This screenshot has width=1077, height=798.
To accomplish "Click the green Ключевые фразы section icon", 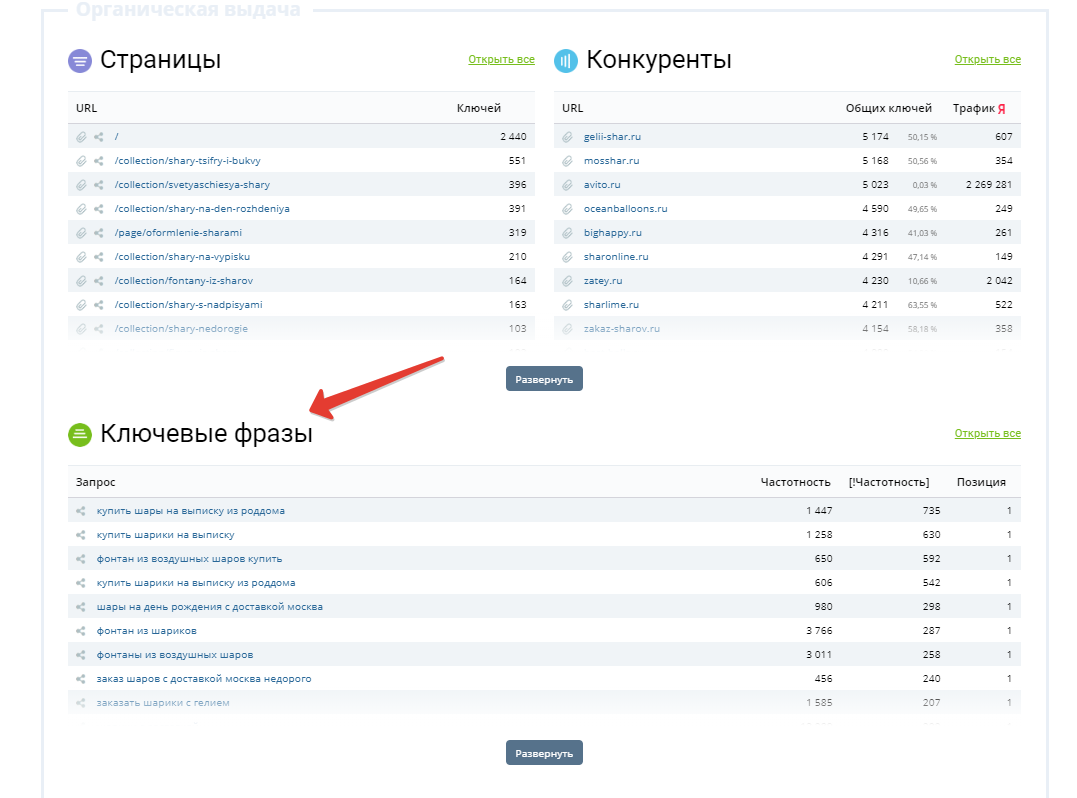I will 80,435.
